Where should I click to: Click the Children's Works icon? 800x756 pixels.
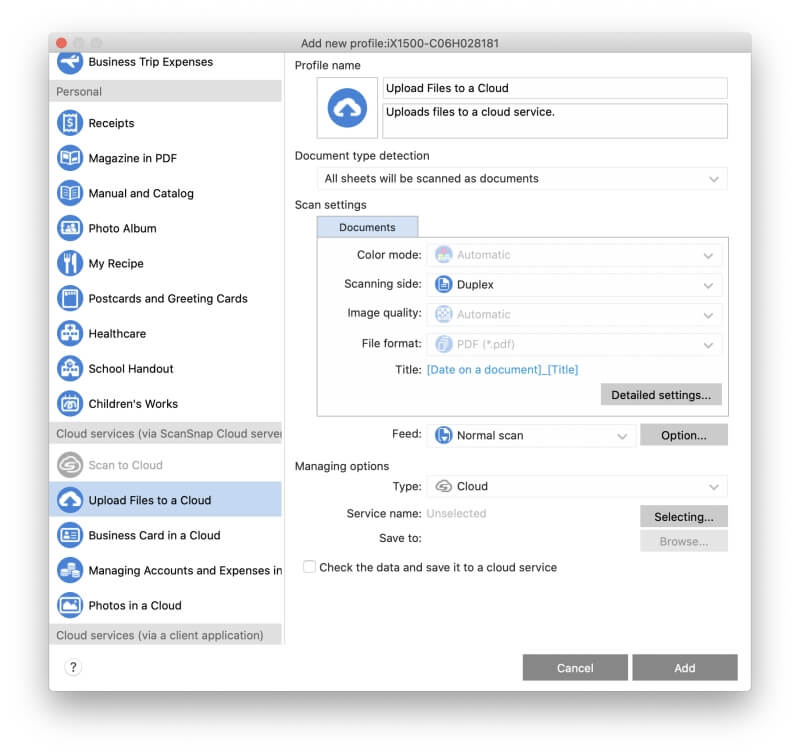(70, 404)
